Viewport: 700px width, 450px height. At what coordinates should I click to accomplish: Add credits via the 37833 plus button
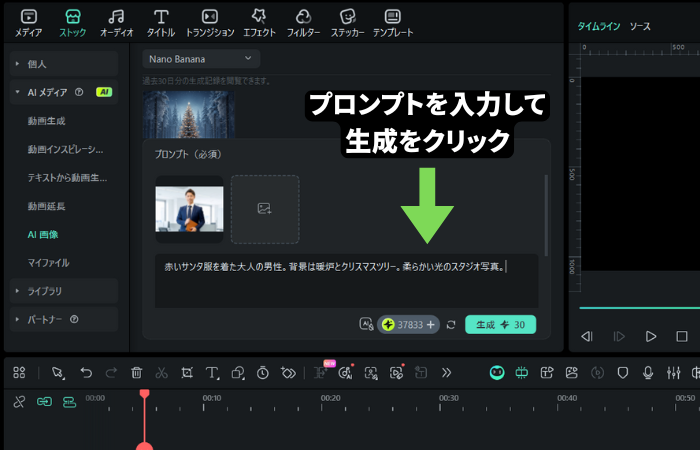click(x=430, y=325)
